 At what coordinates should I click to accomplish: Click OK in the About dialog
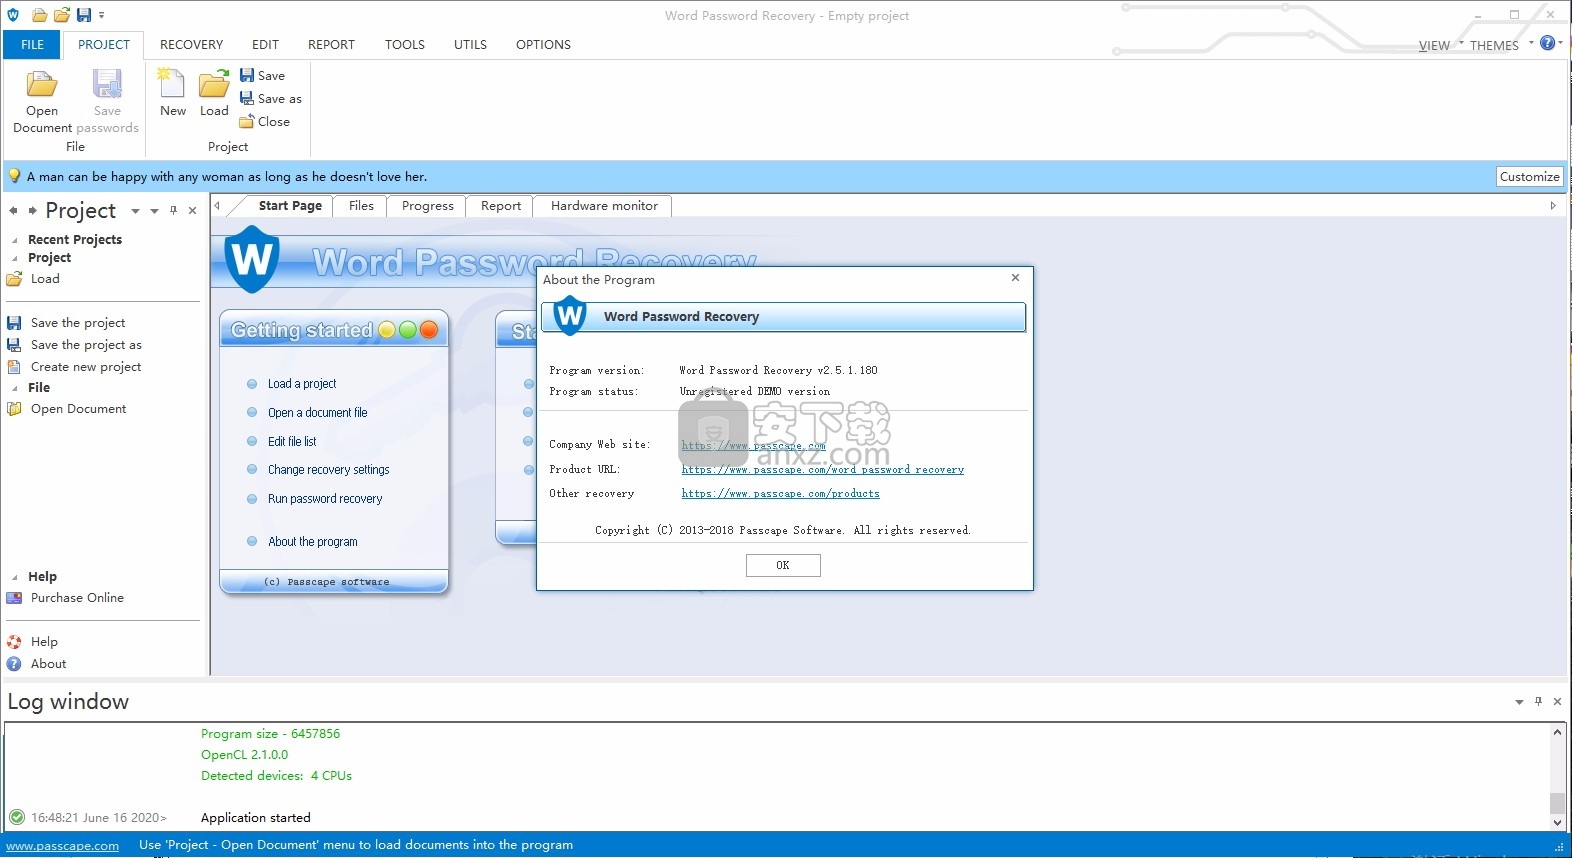(x=783, y=565)
